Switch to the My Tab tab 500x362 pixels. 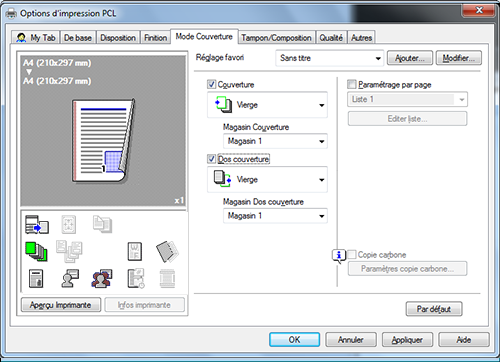36,38
